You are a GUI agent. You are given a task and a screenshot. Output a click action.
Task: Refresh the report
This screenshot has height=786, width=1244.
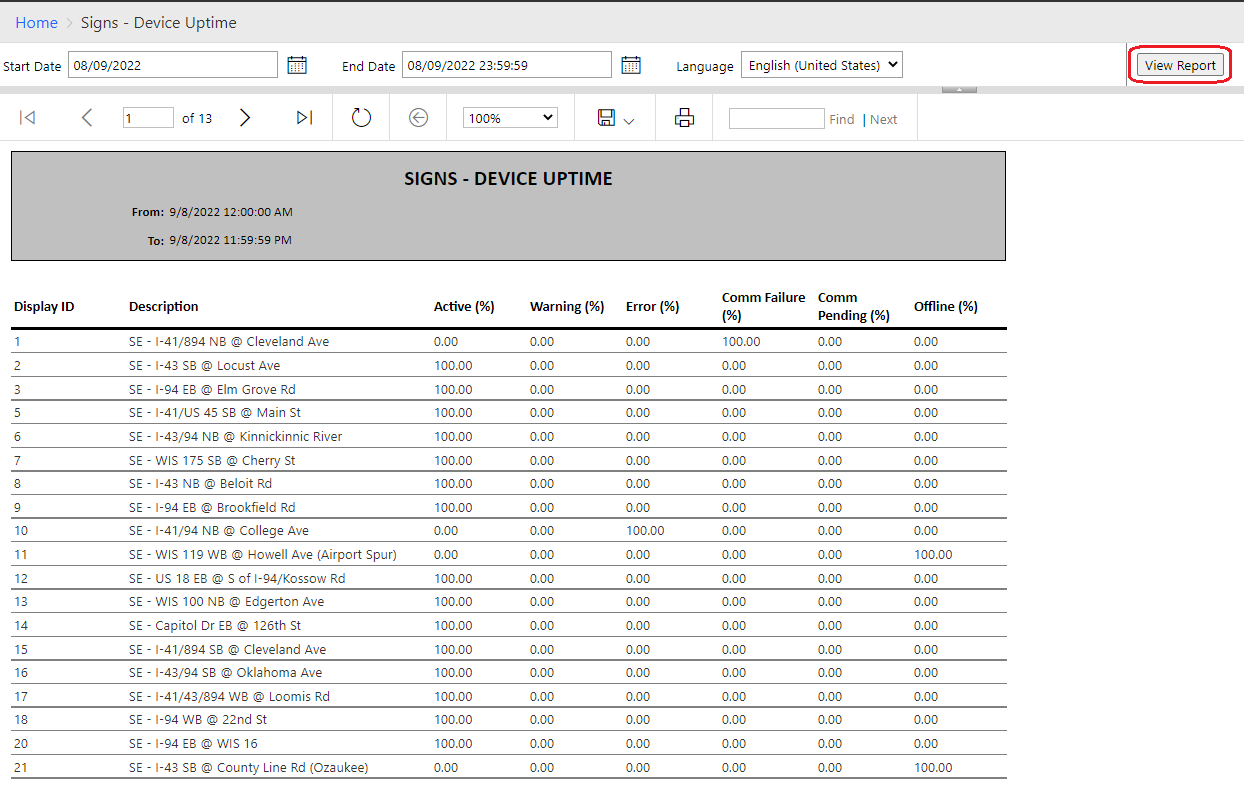point(361,118)
